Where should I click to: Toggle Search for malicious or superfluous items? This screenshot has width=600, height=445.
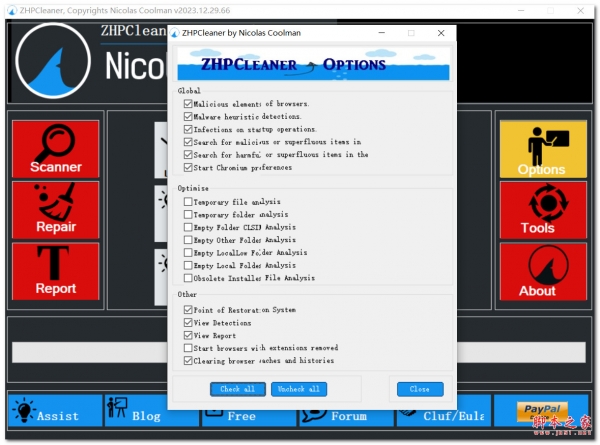click(x=188, y=142)
